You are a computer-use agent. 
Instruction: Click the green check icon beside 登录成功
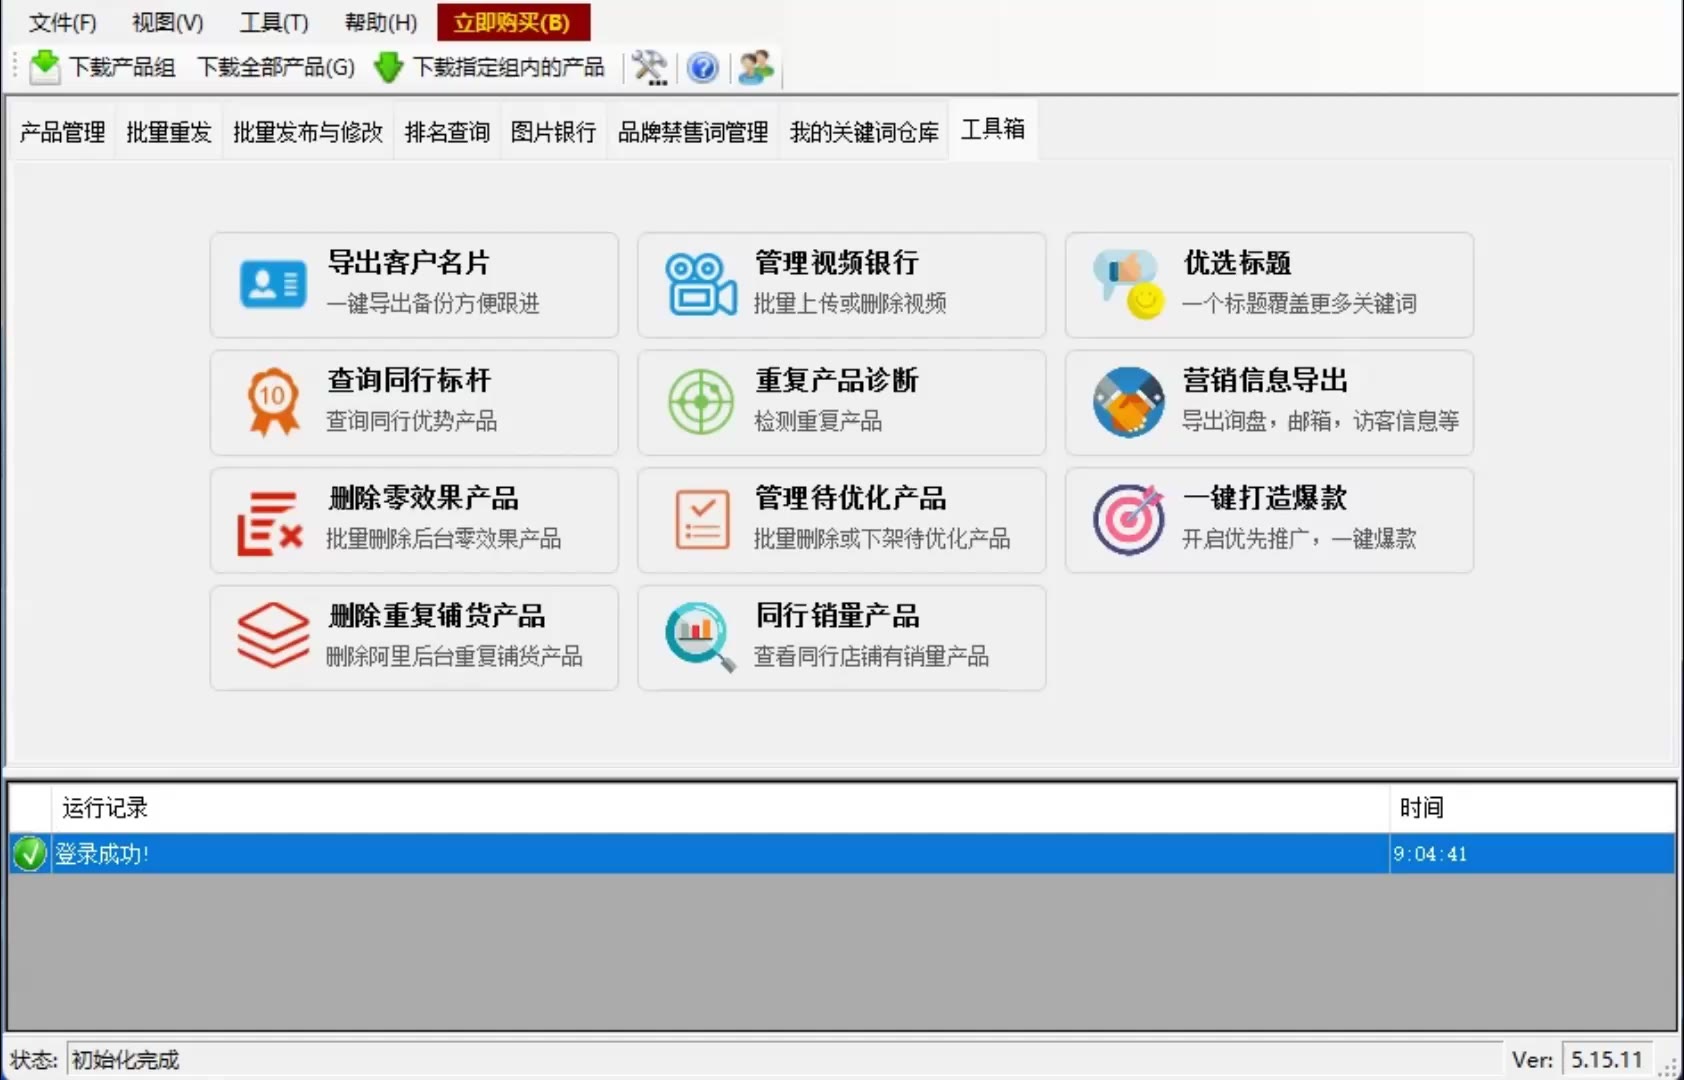tap(30, 853)
